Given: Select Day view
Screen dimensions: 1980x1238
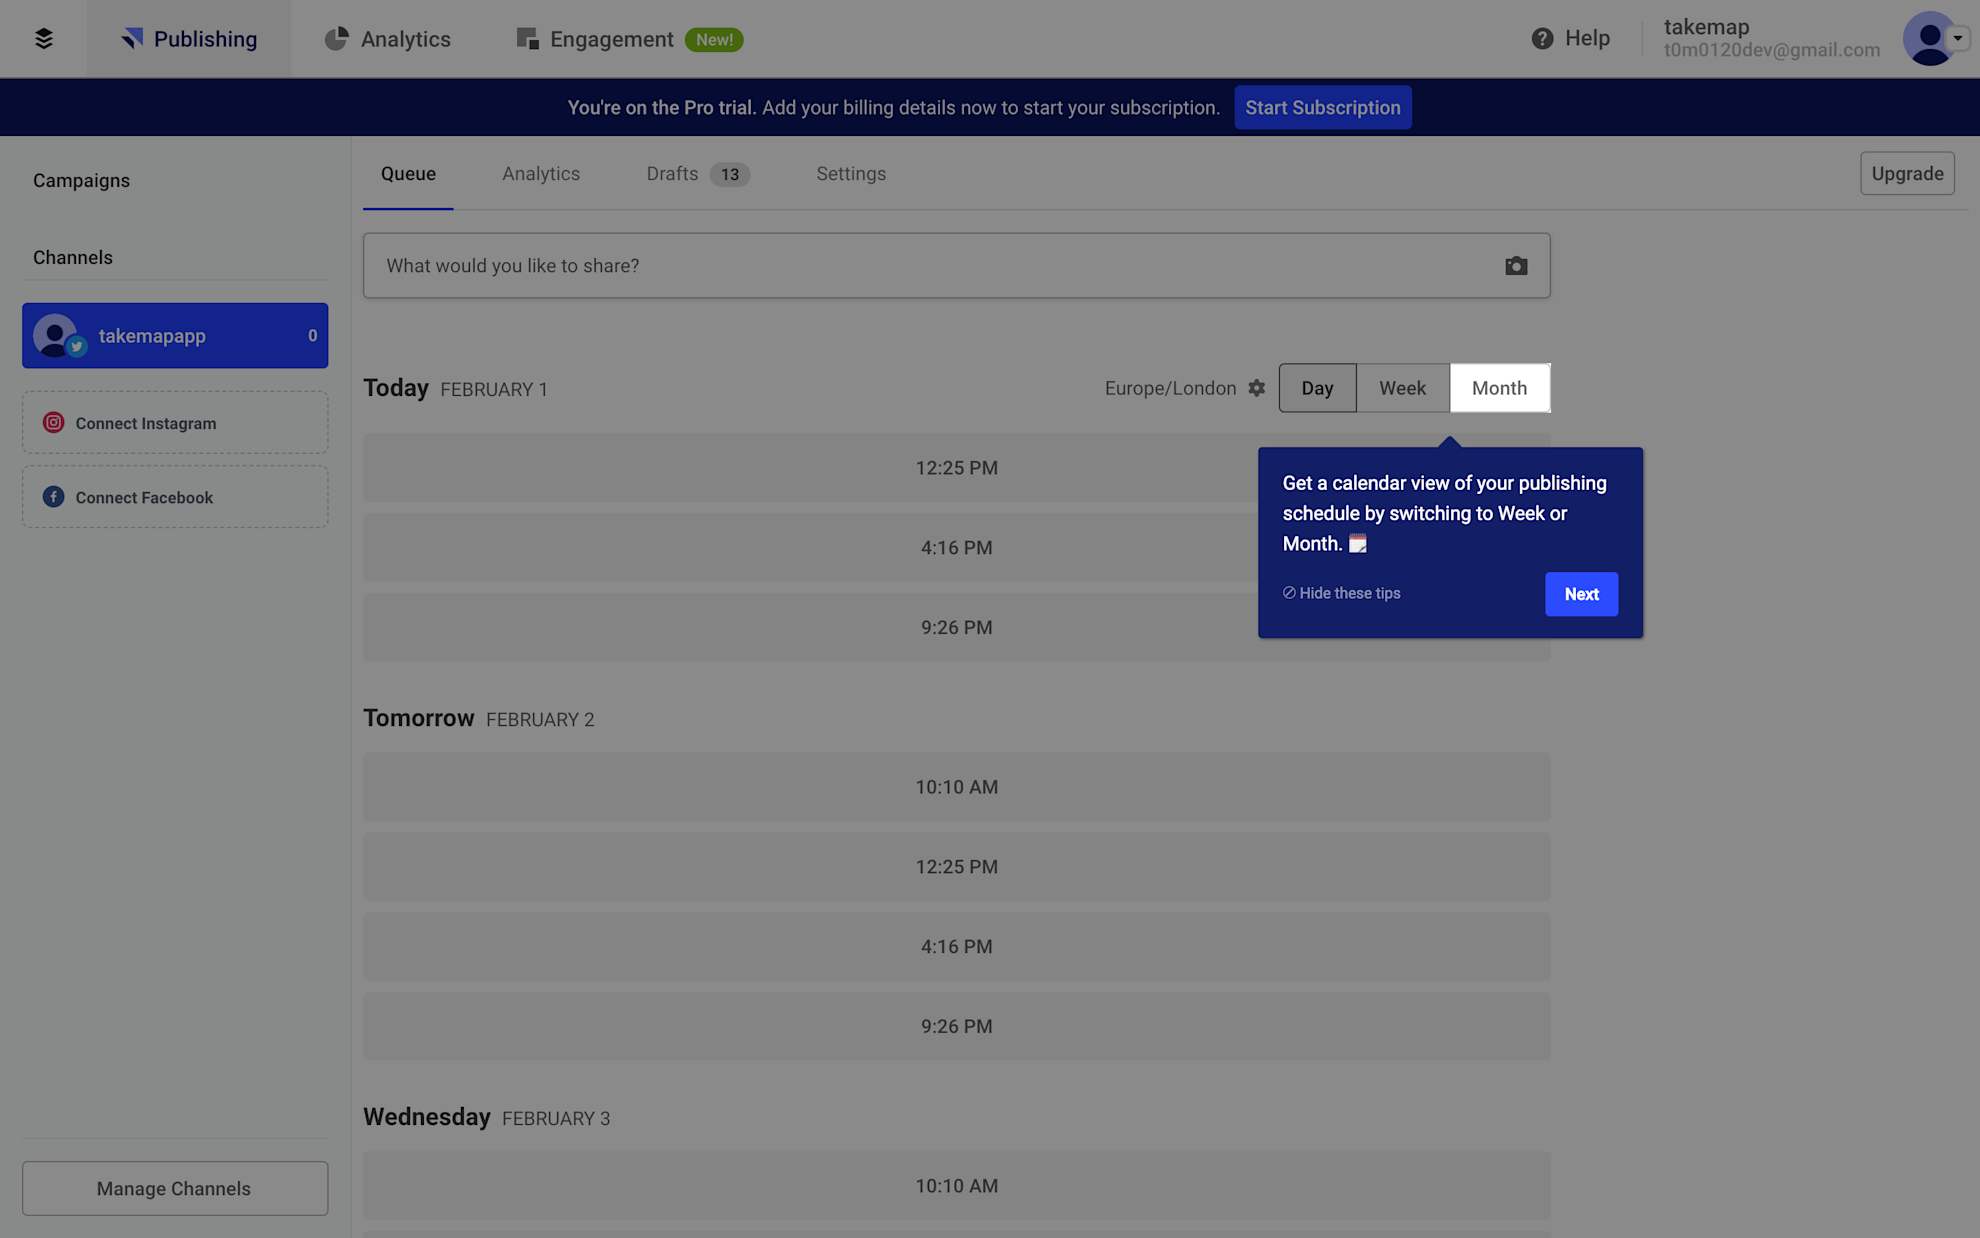Looking at the screenshot, I should click(x=1317, y=388).
